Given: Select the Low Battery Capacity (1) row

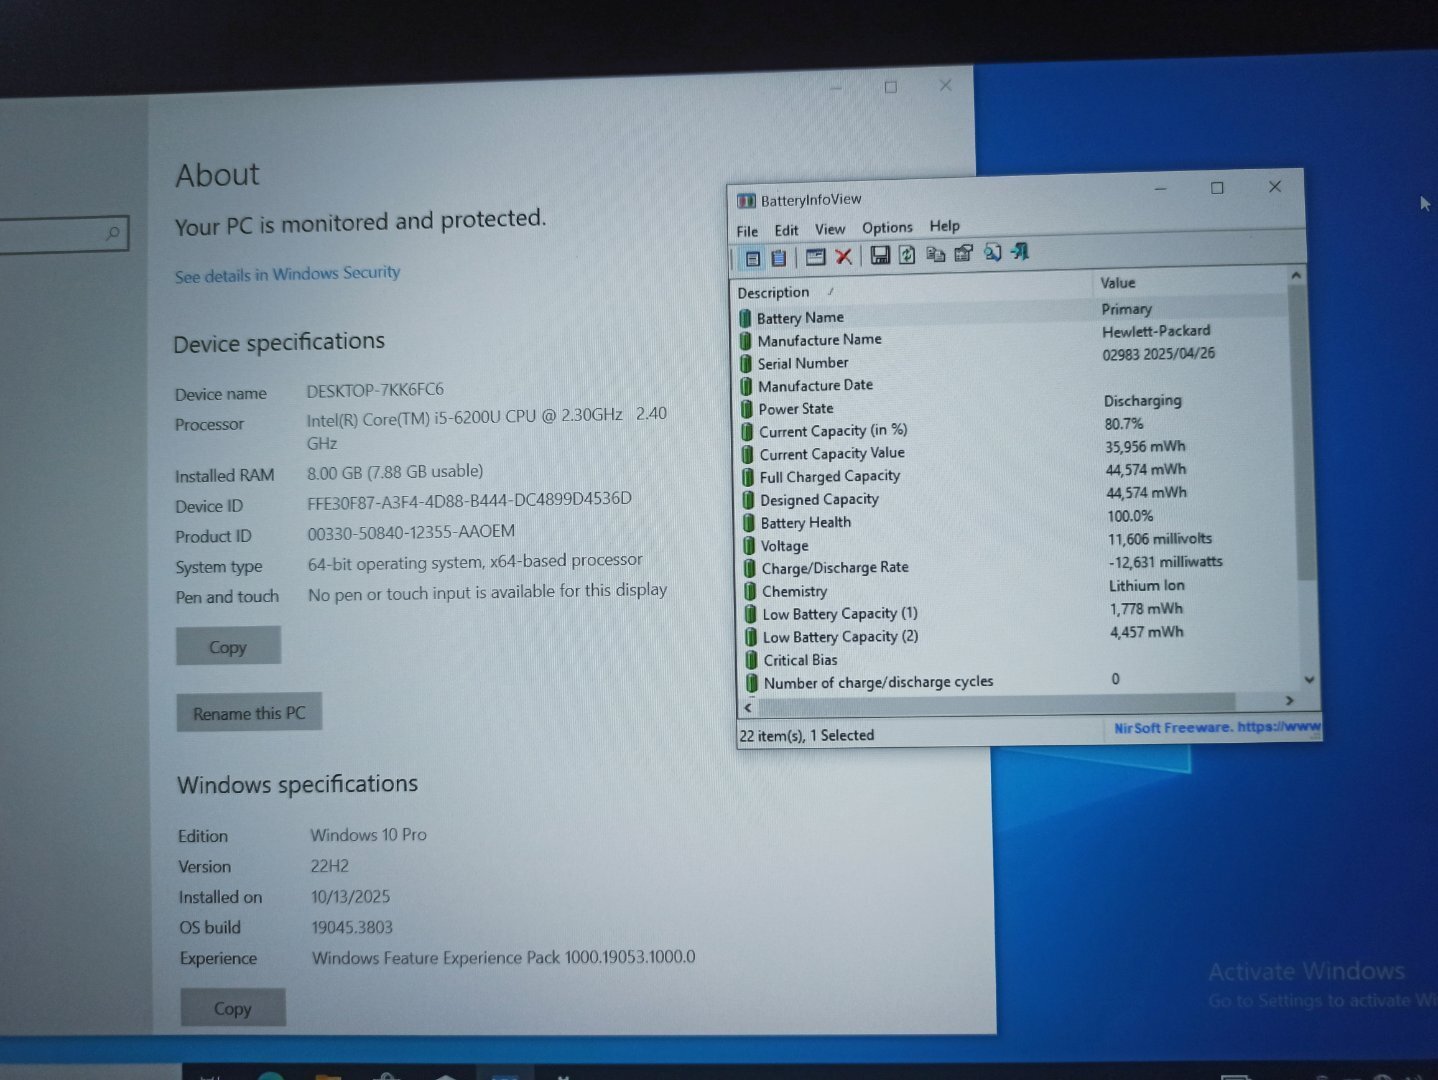Looking at the screenshot, I should 1020,611.
